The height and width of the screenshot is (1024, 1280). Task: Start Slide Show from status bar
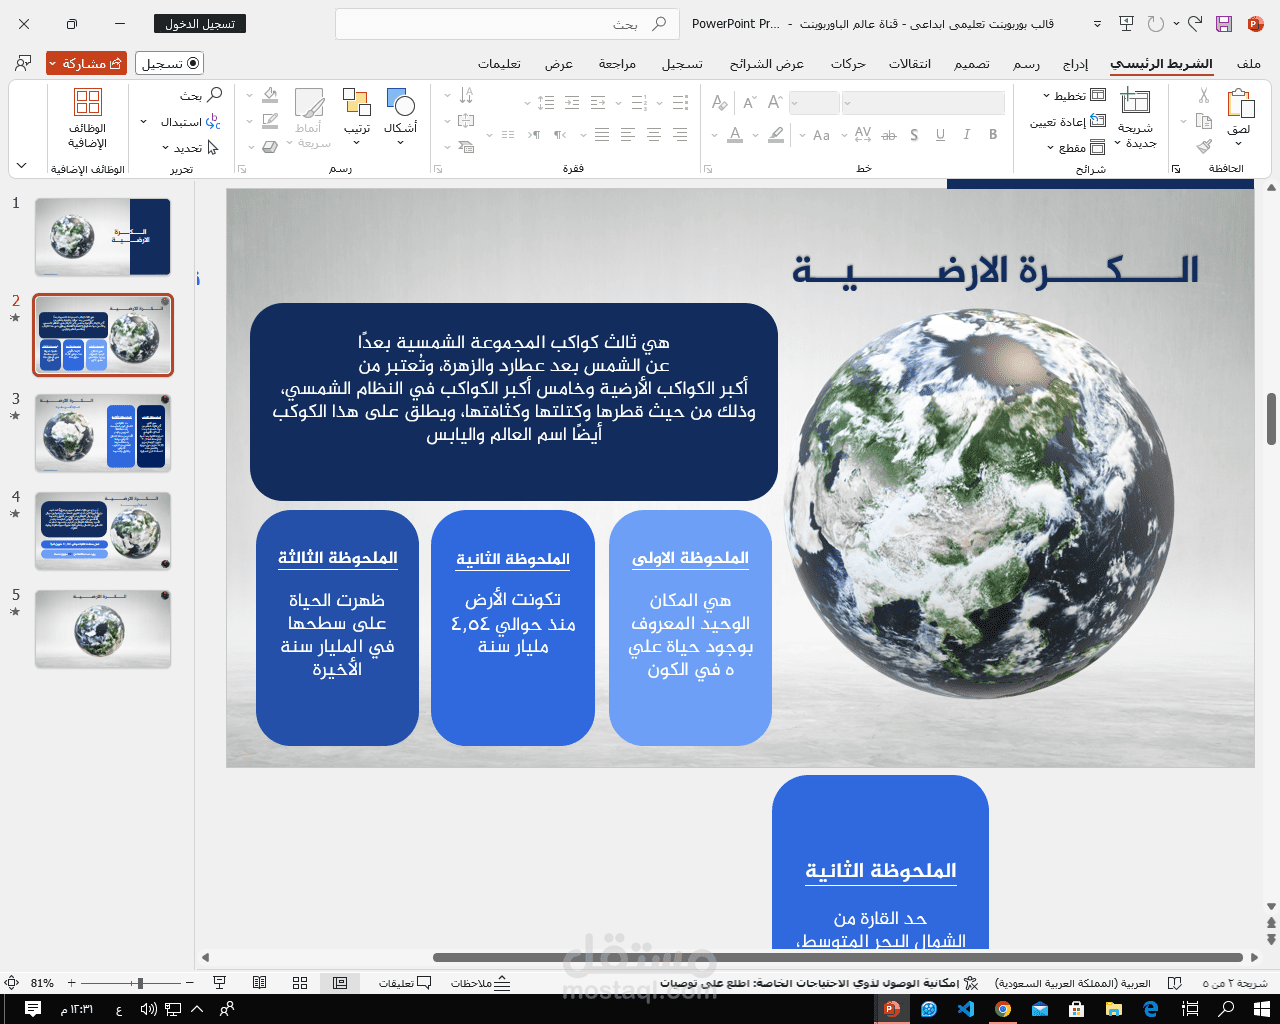[220, 983]
